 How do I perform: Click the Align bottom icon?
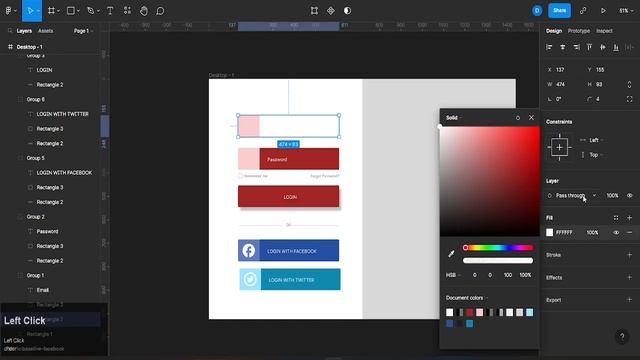(x=616, y=47)
